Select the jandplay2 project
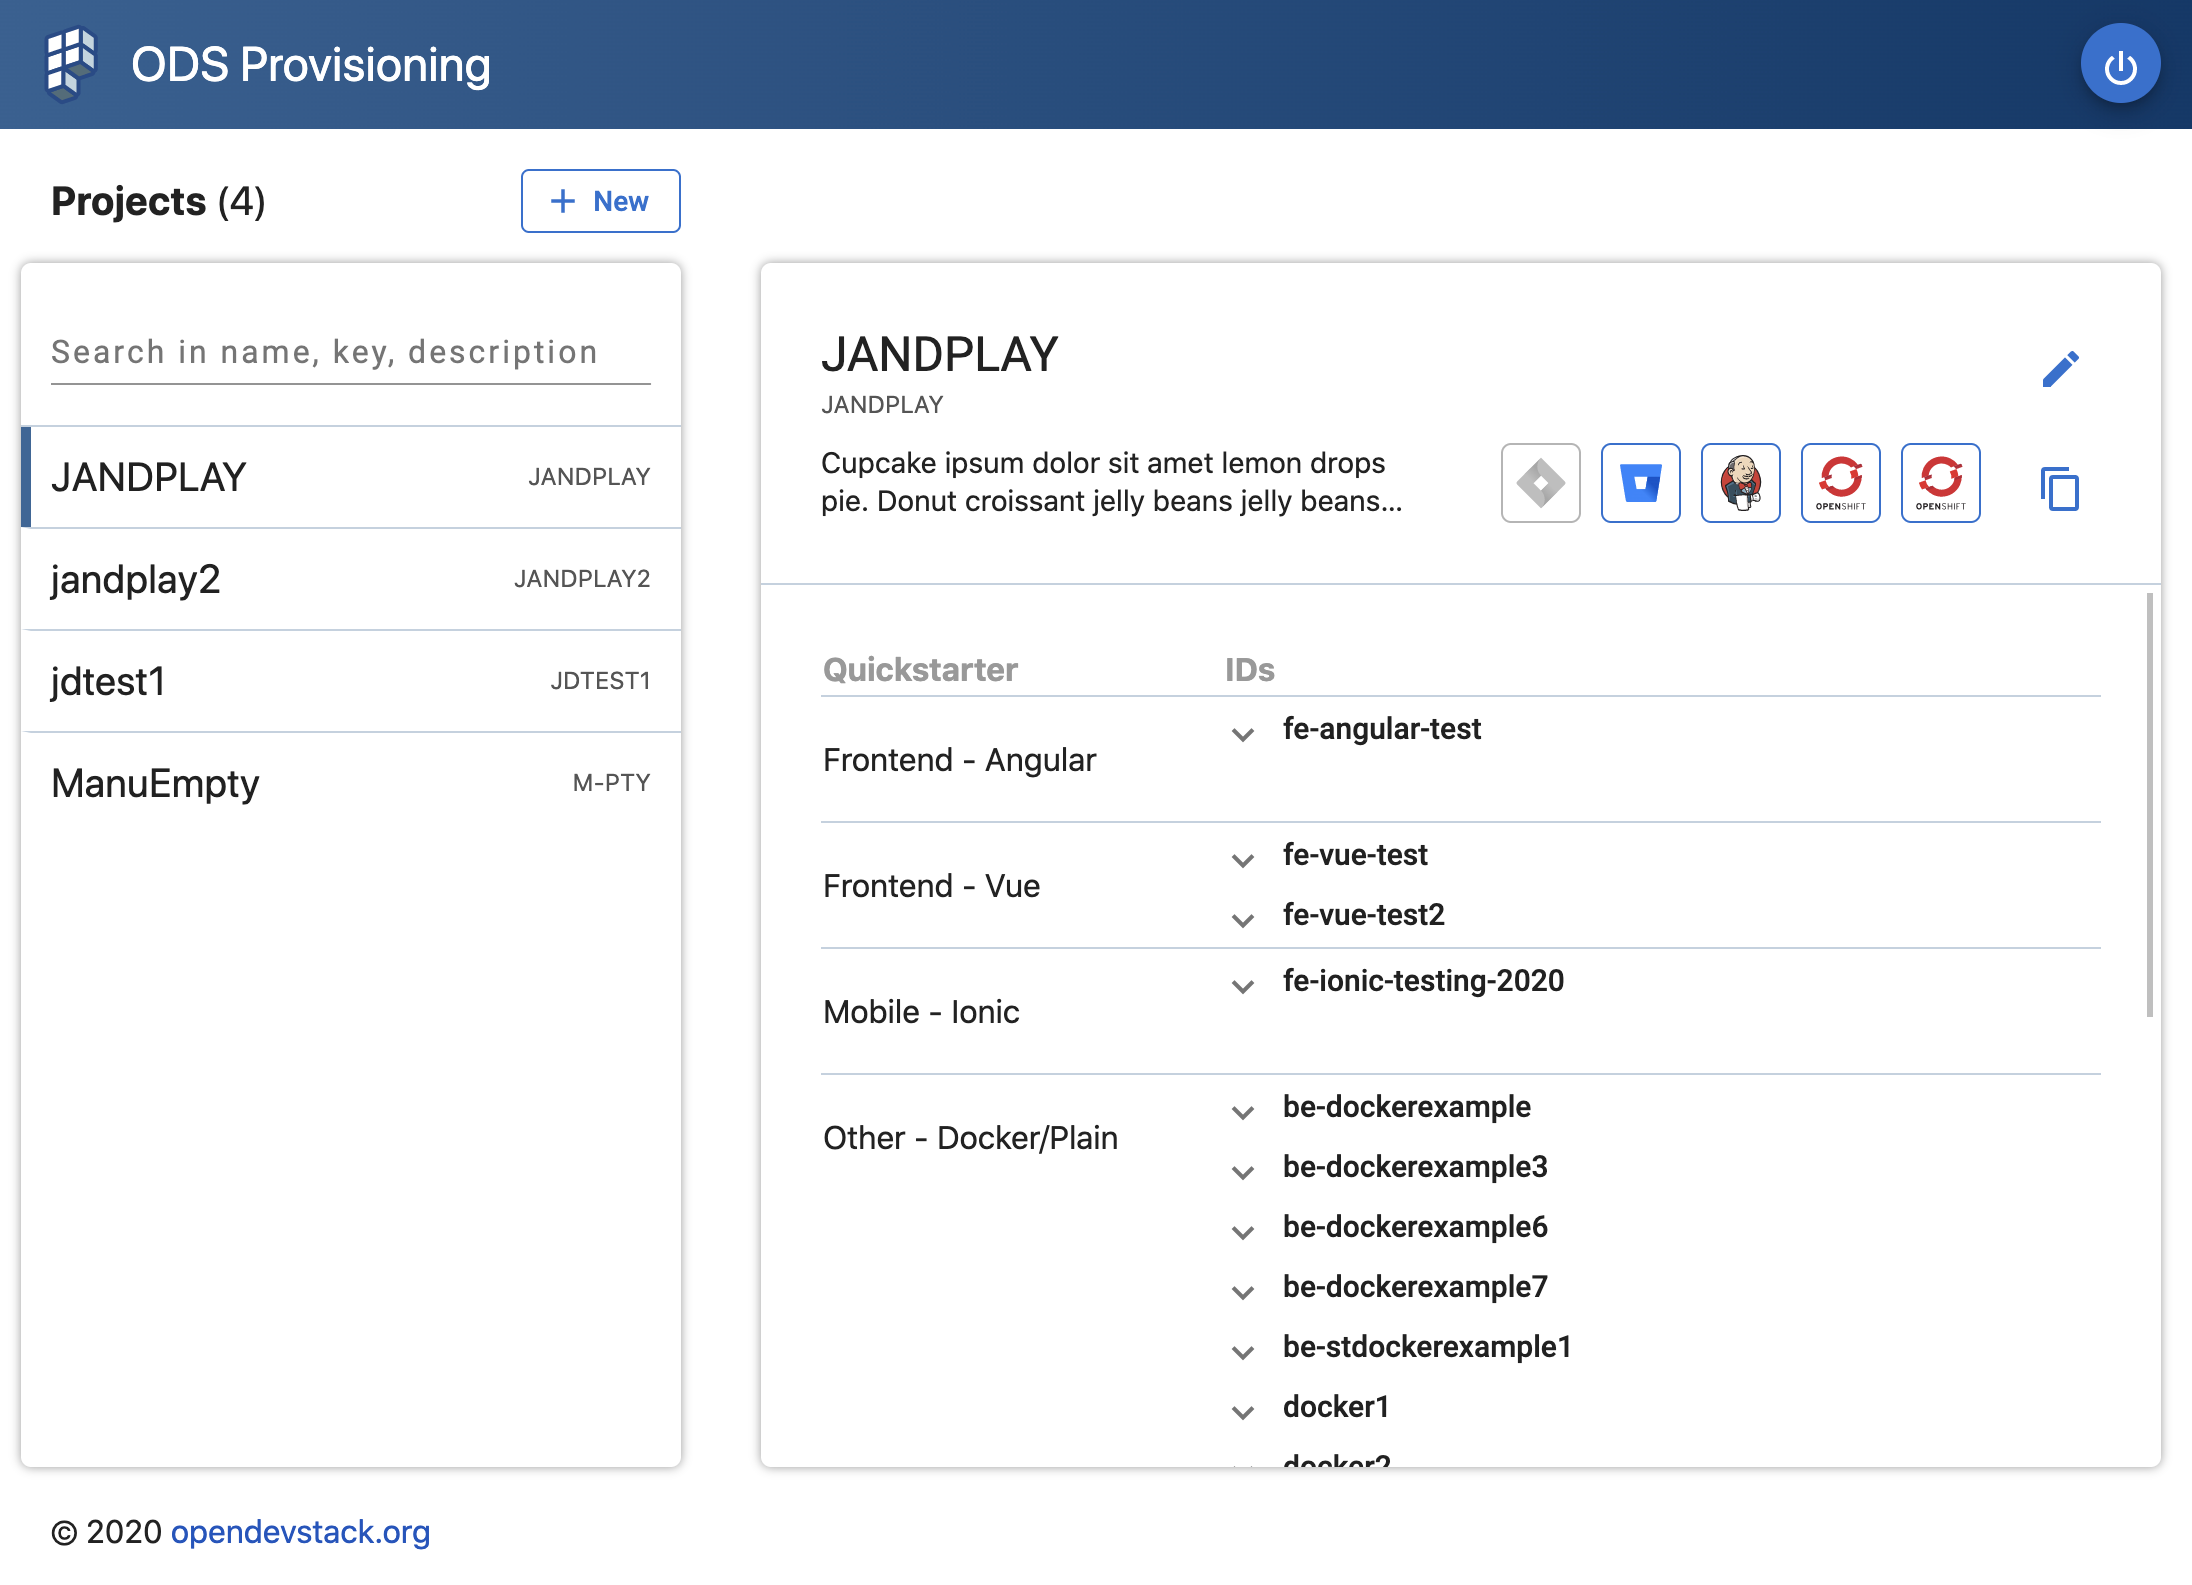This screenshot has width=2192, height=1585. click(x=350, y=580)
